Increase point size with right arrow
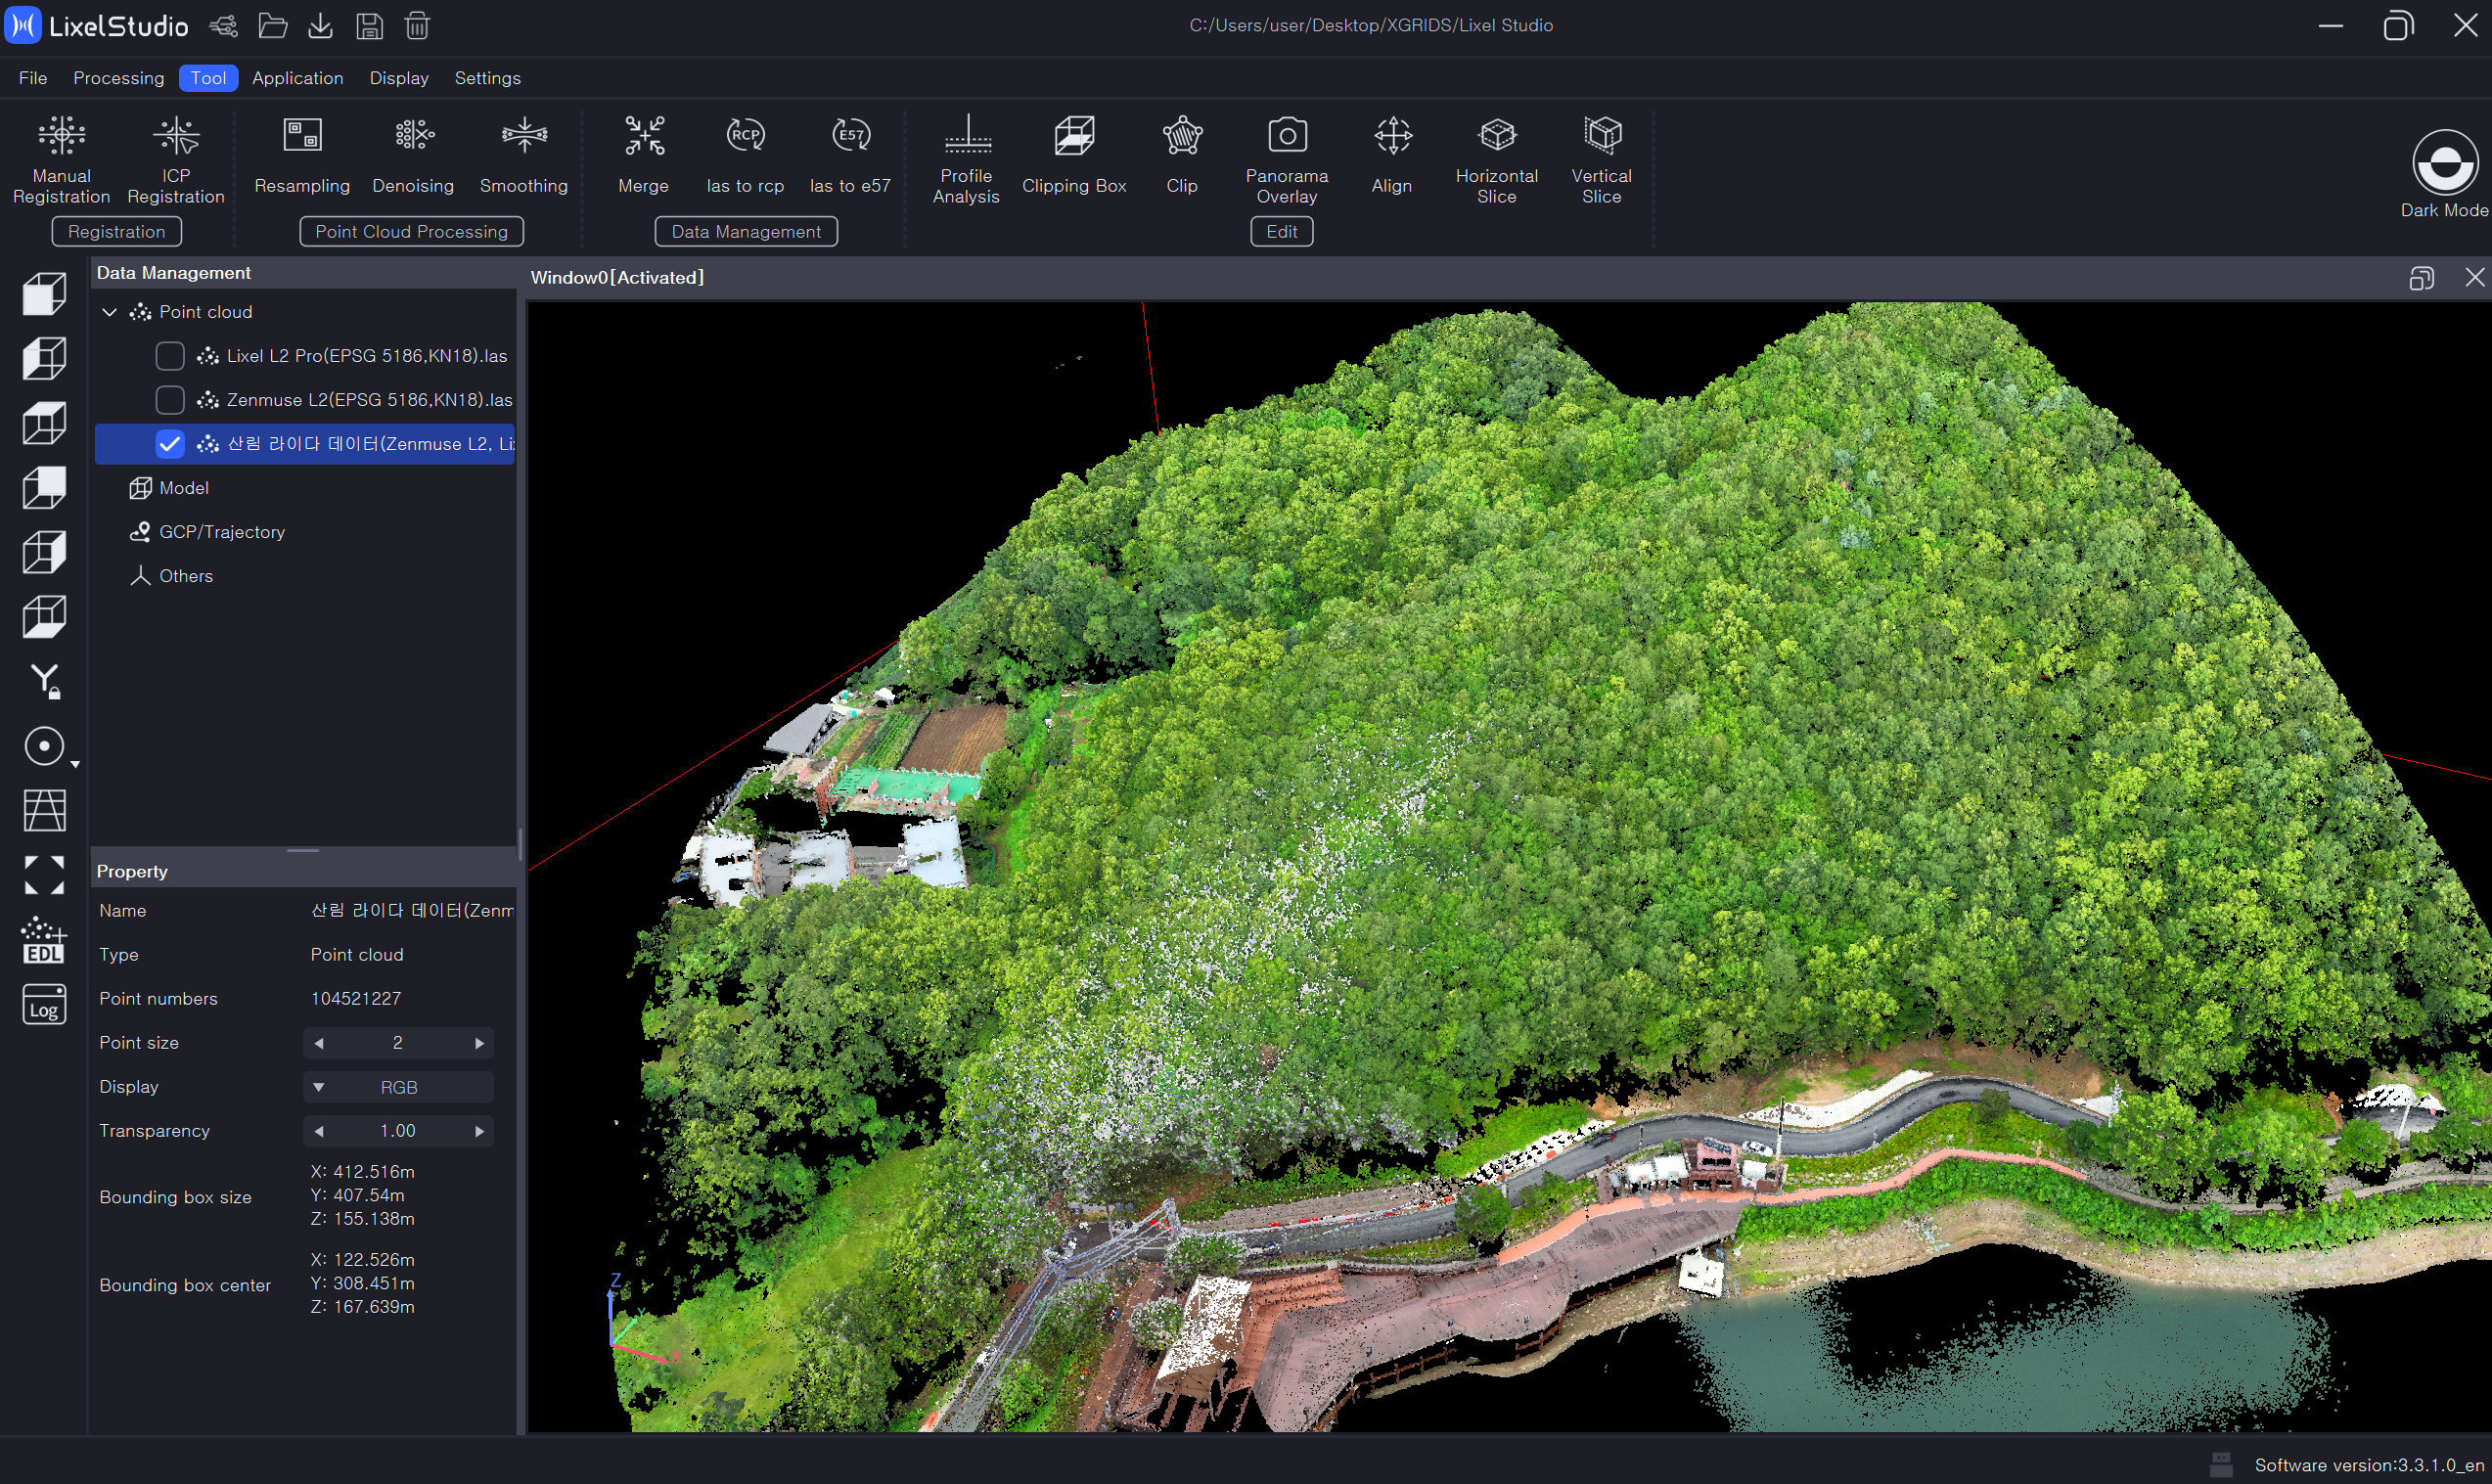Viewport: 2492px width, 1484px height. point(479,1043)
